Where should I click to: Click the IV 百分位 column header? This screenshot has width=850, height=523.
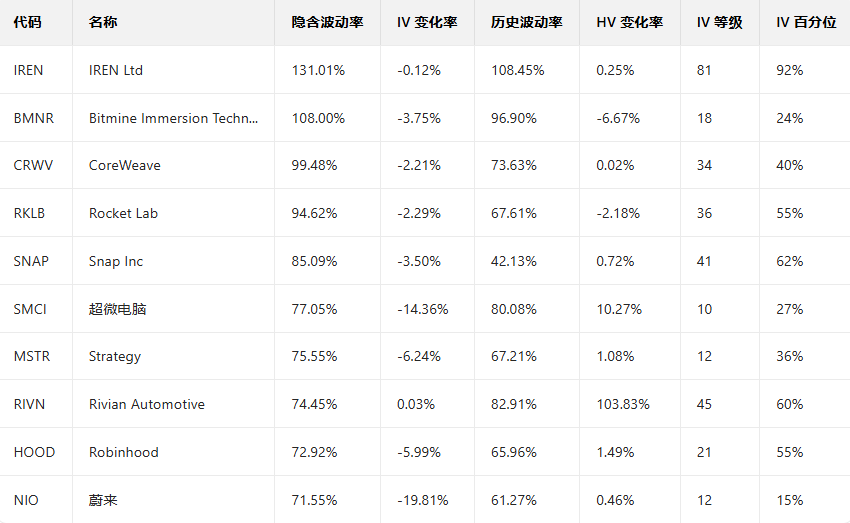pyautogui.click(x=806, y=22)
